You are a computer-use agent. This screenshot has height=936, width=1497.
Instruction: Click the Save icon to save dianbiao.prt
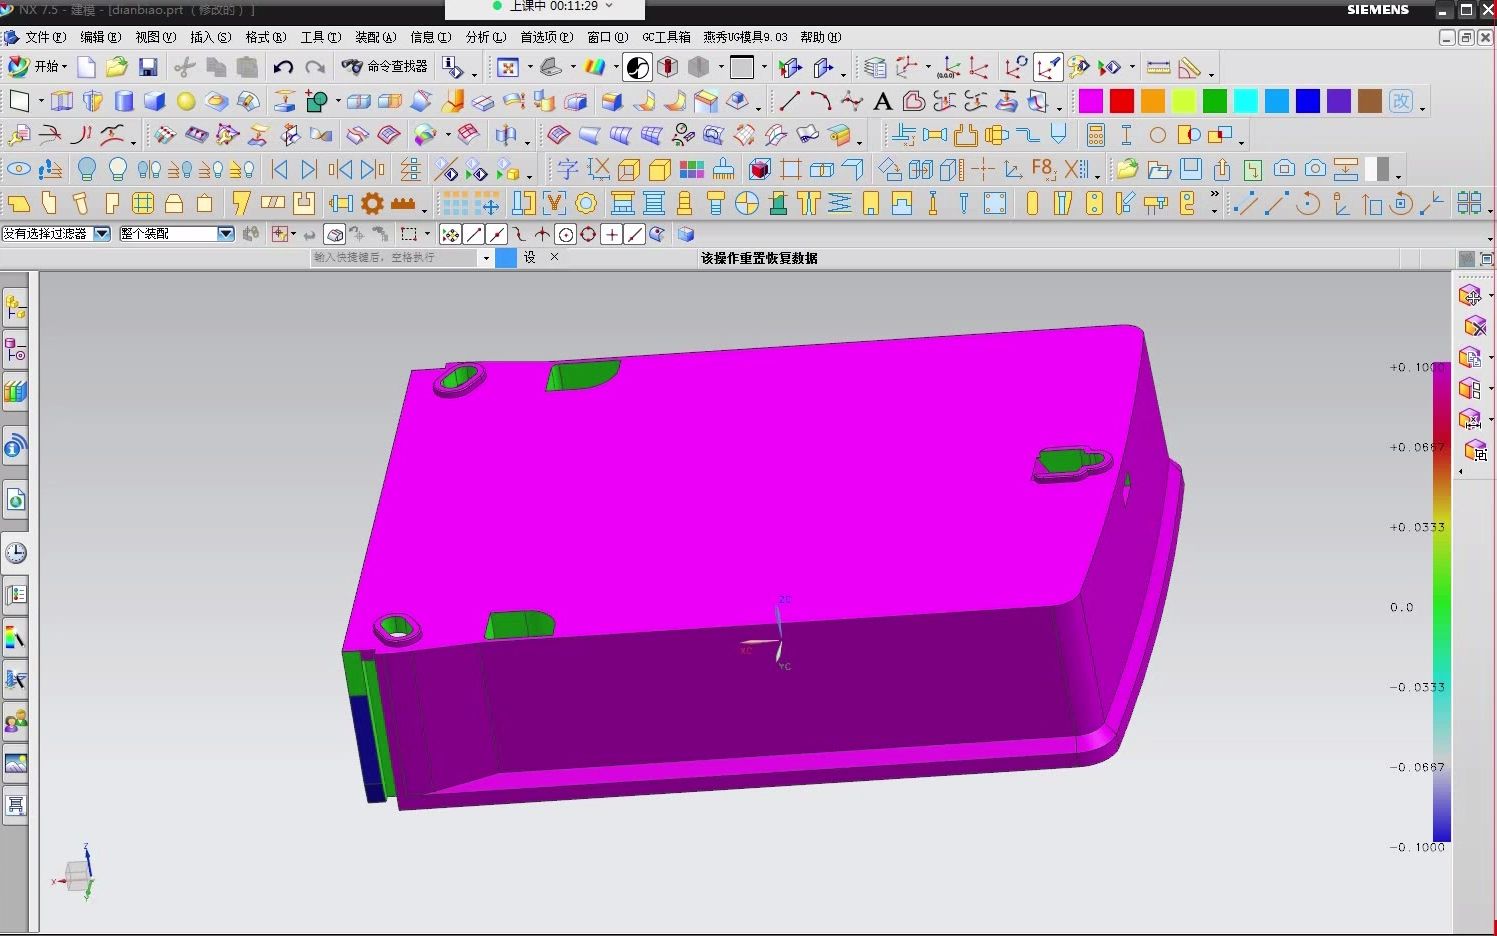tap(147, 67)
